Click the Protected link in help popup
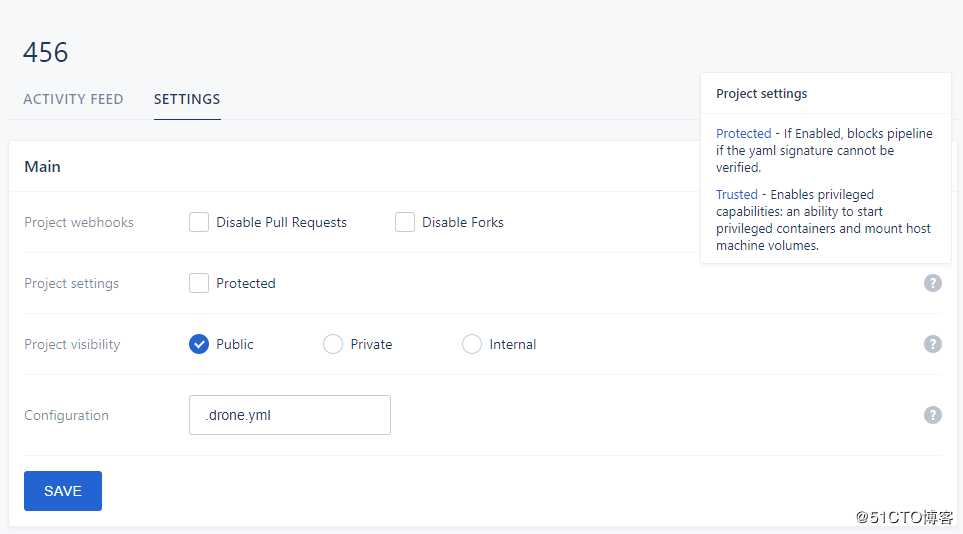The width and height of the screenshot is (963, 534). point(743,133)
